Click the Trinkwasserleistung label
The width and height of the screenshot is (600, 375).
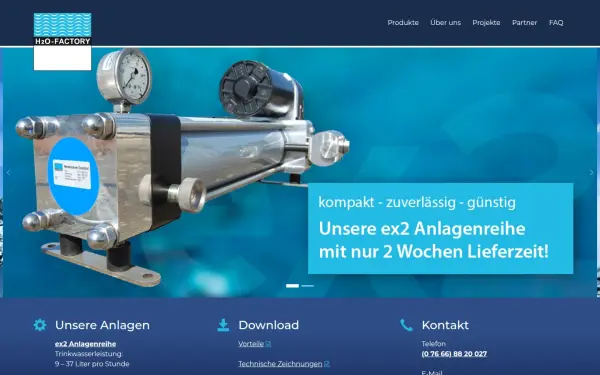(89, 354)
